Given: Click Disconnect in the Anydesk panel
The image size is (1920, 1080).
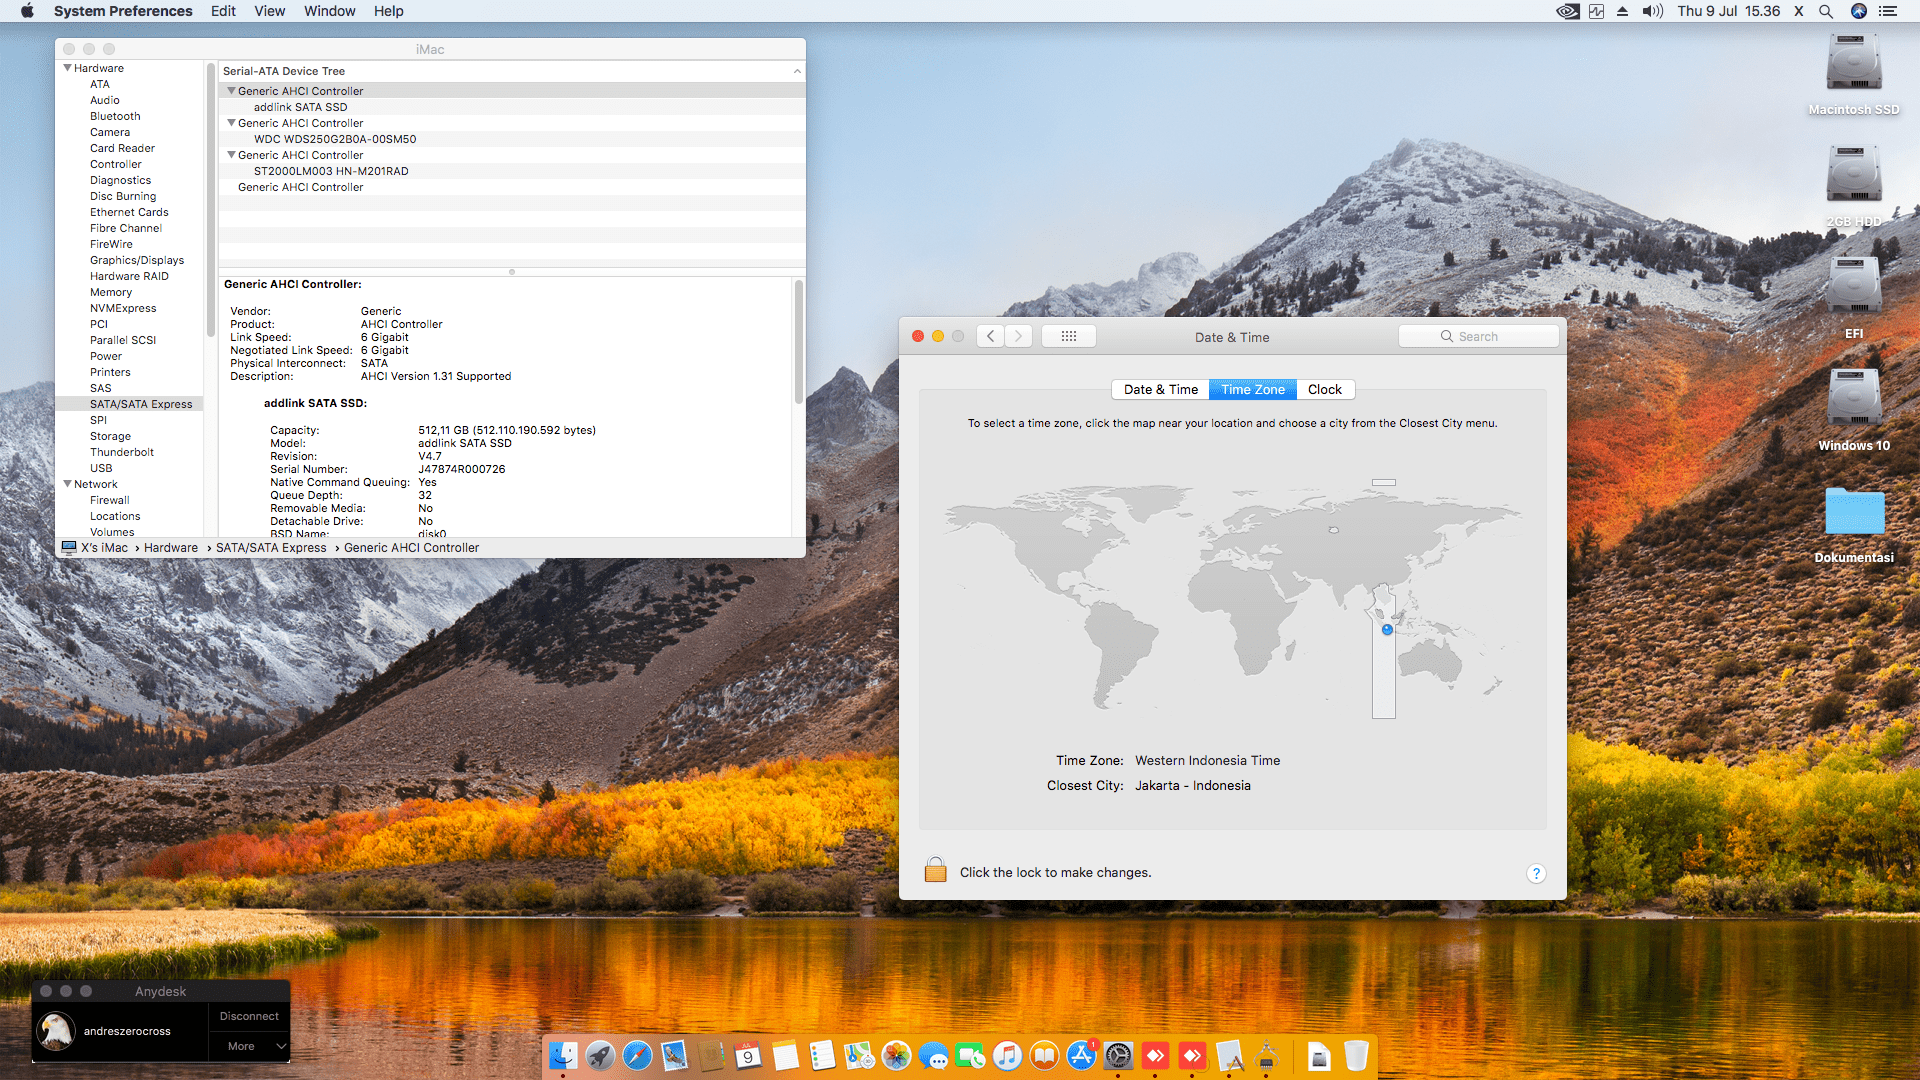Looking at the screenshot, I should pos(249,1016).
